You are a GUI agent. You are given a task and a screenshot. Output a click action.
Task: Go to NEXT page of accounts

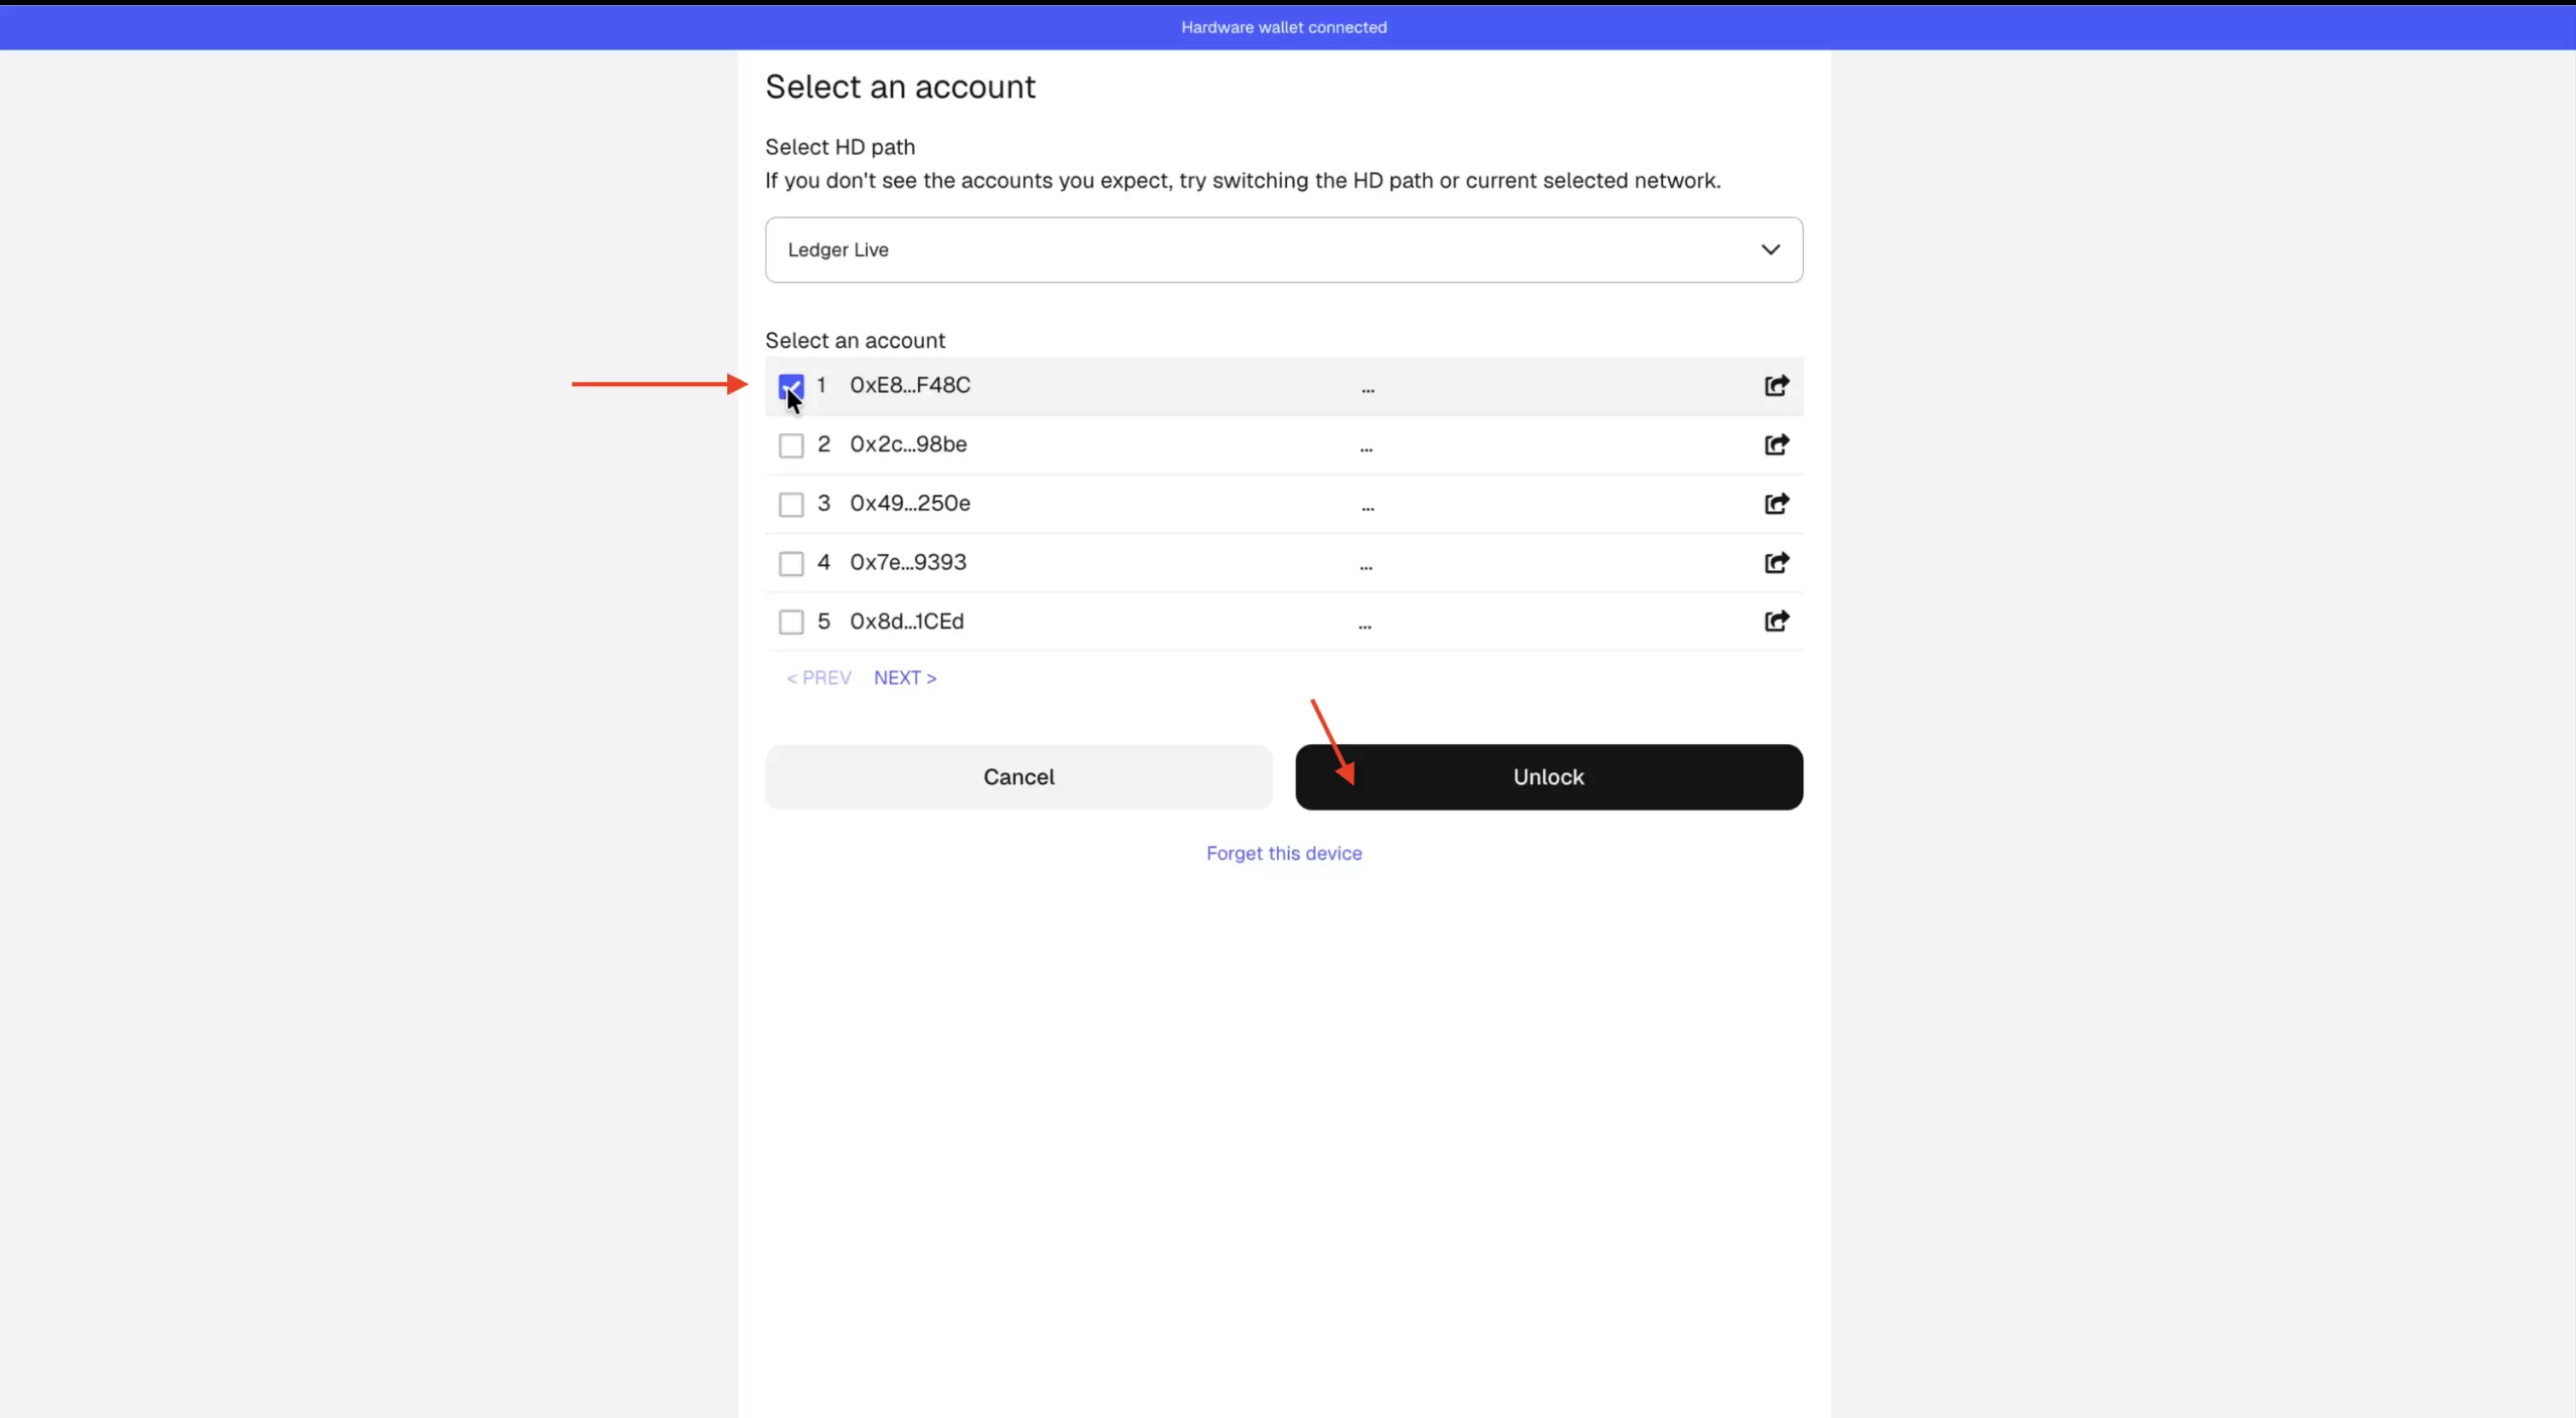coord(905,678)
